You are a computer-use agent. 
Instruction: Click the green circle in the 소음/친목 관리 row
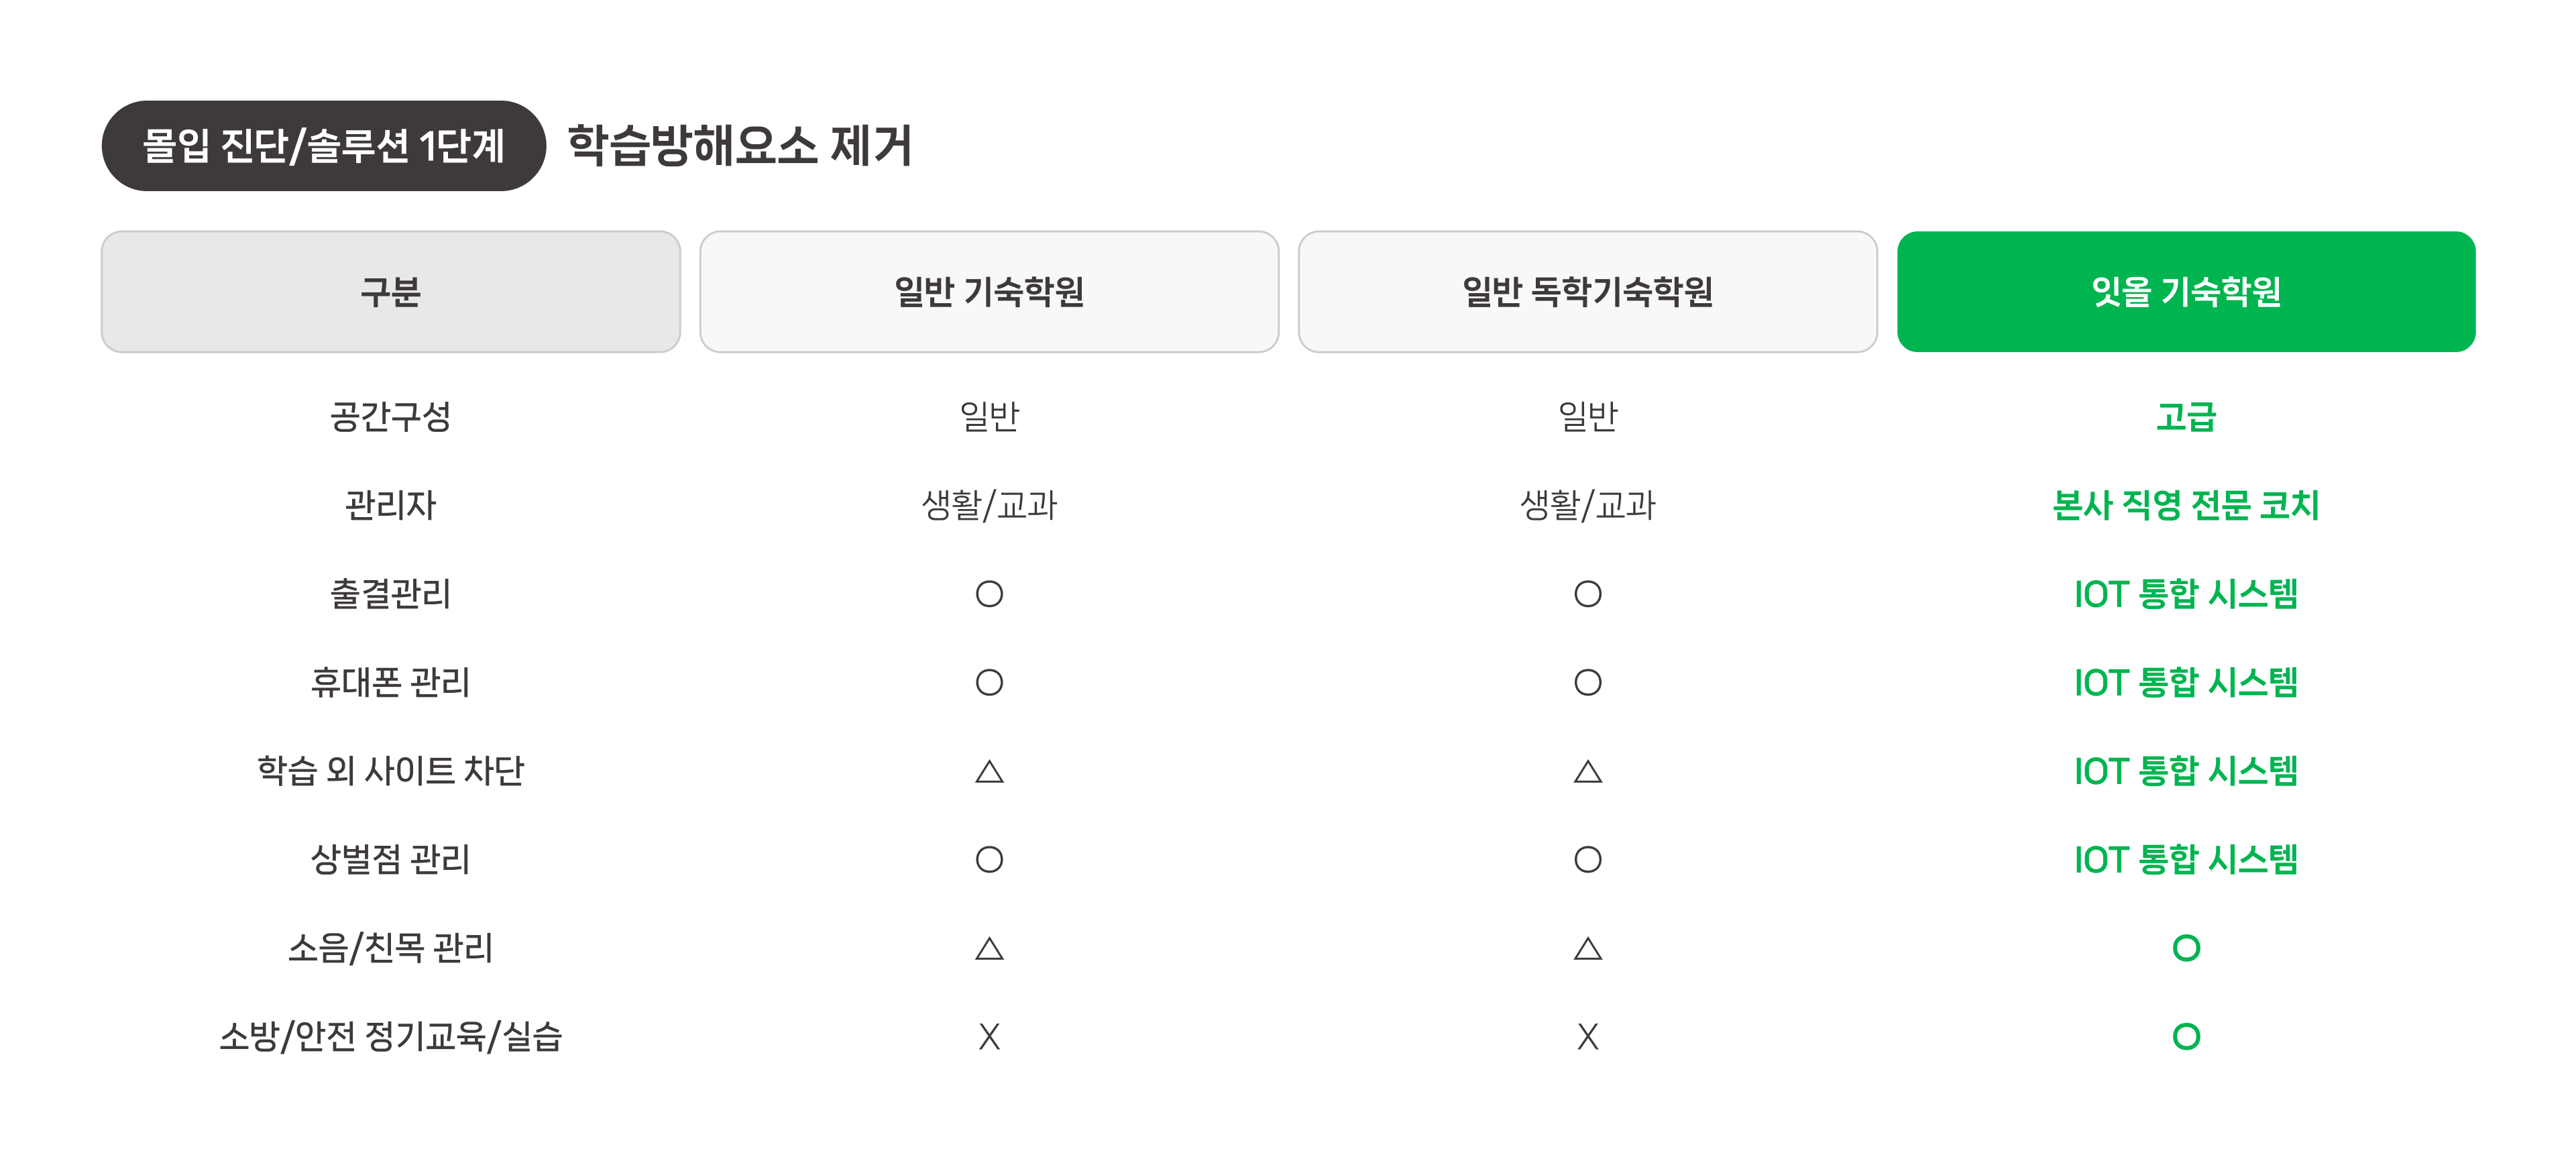pyautogui.click(x=2186, y=948)
